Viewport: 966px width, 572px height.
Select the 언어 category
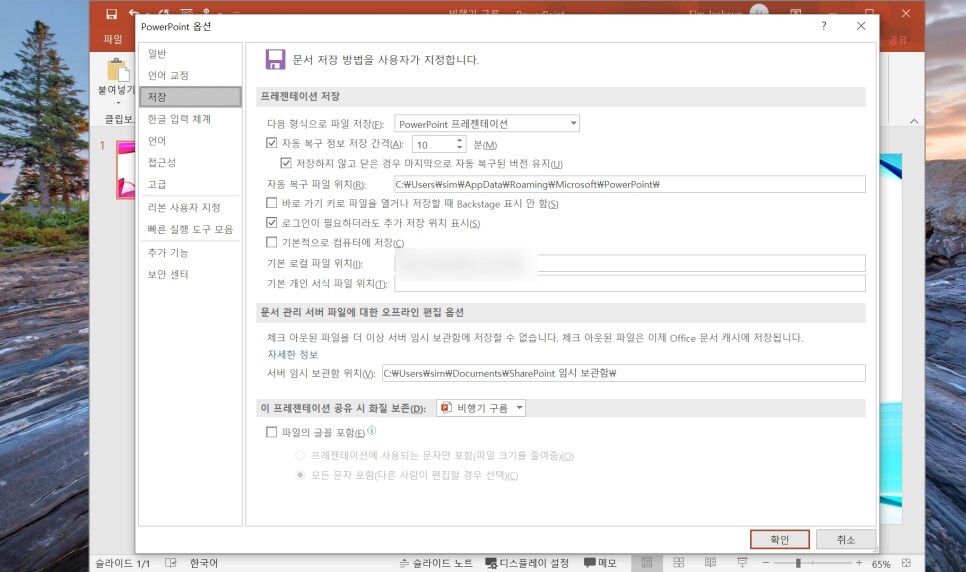click(x=190, y=141)
